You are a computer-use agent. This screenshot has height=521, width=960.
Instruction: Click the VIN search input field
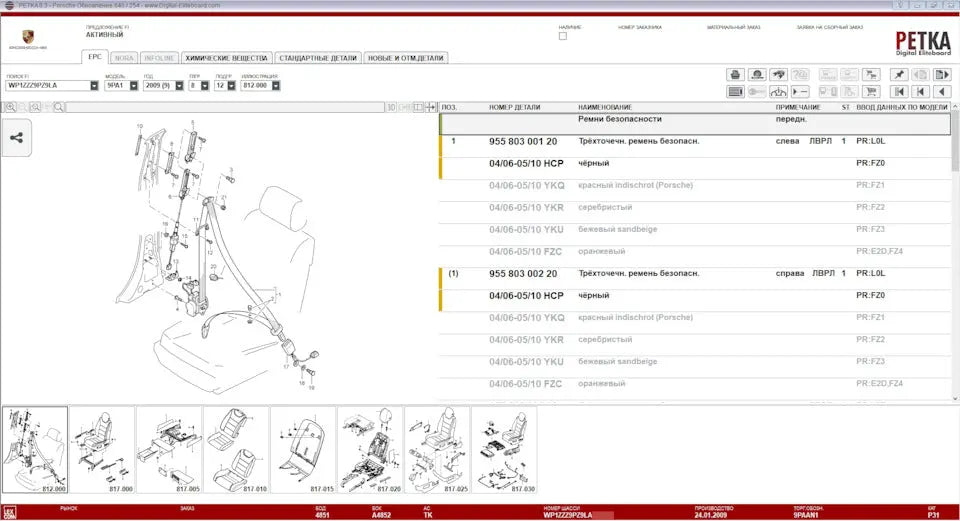pos(47,86)
